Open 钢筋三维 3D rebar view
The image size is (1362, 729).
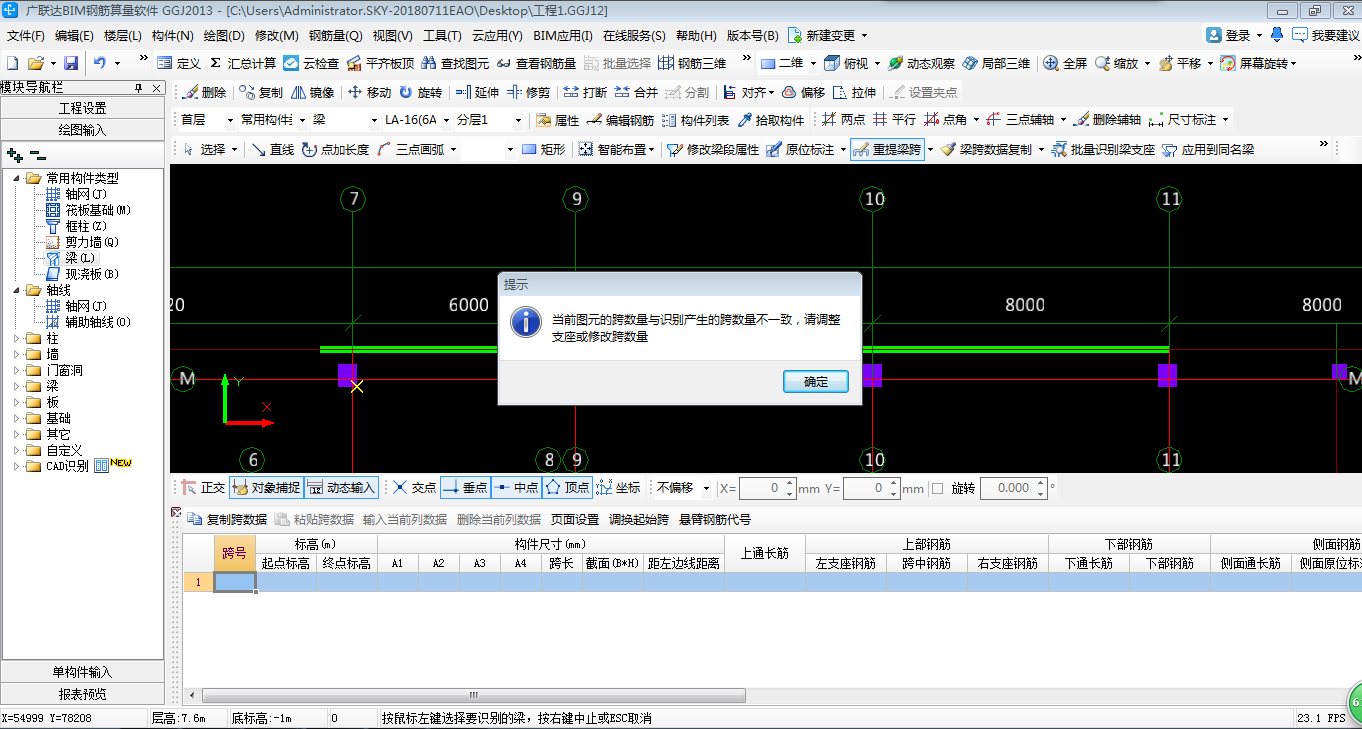(x=693, y=63)
